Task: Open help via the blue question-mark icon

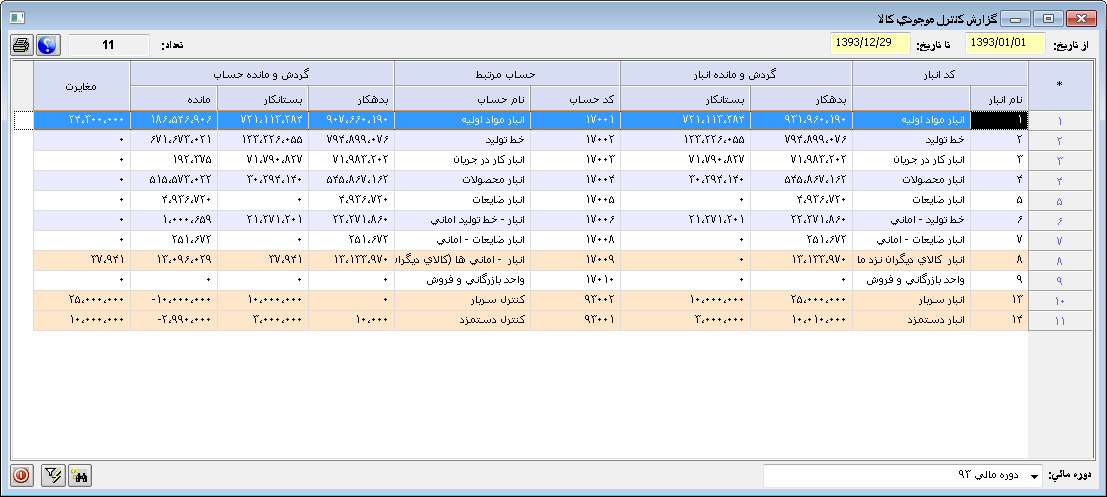Action: (x=47, y=45)
